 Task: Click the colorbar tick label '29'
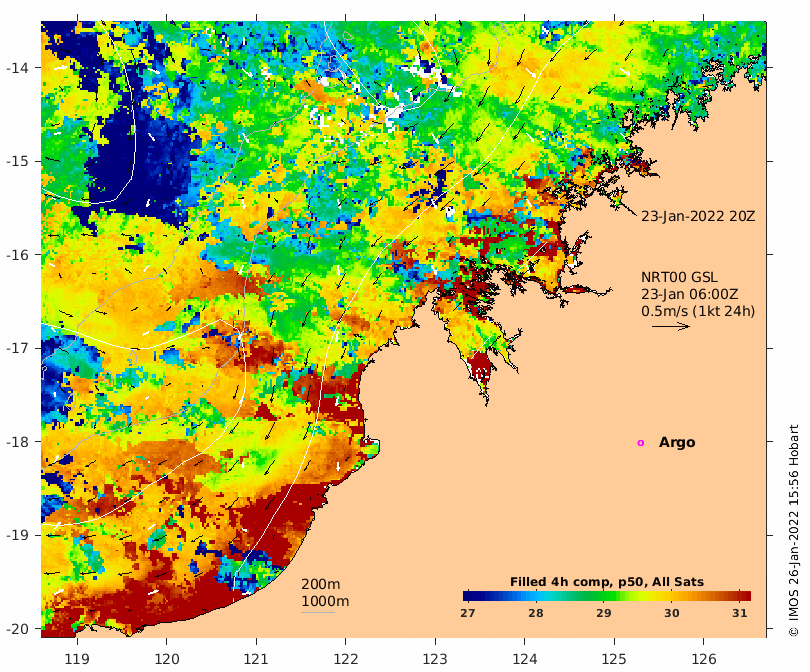(x=604, y=613)
